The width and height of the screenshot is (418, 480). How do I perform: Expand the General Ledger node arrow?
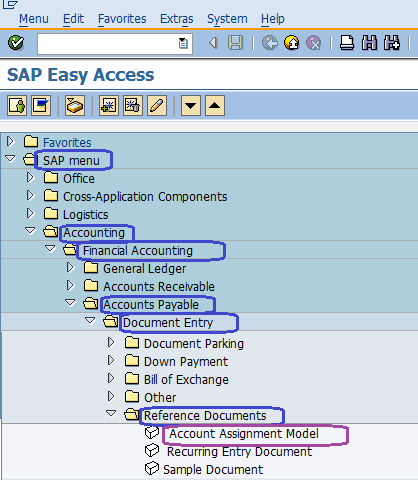[70, 267]
